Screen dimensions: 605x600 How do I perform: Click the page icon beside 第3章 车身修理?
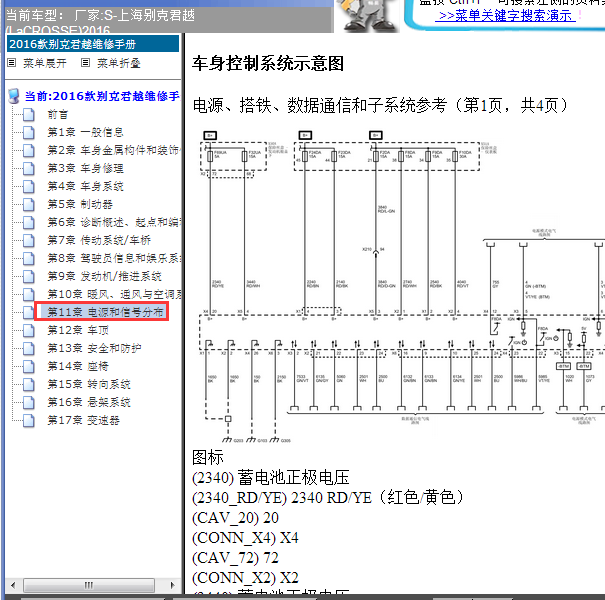[29, 168]
